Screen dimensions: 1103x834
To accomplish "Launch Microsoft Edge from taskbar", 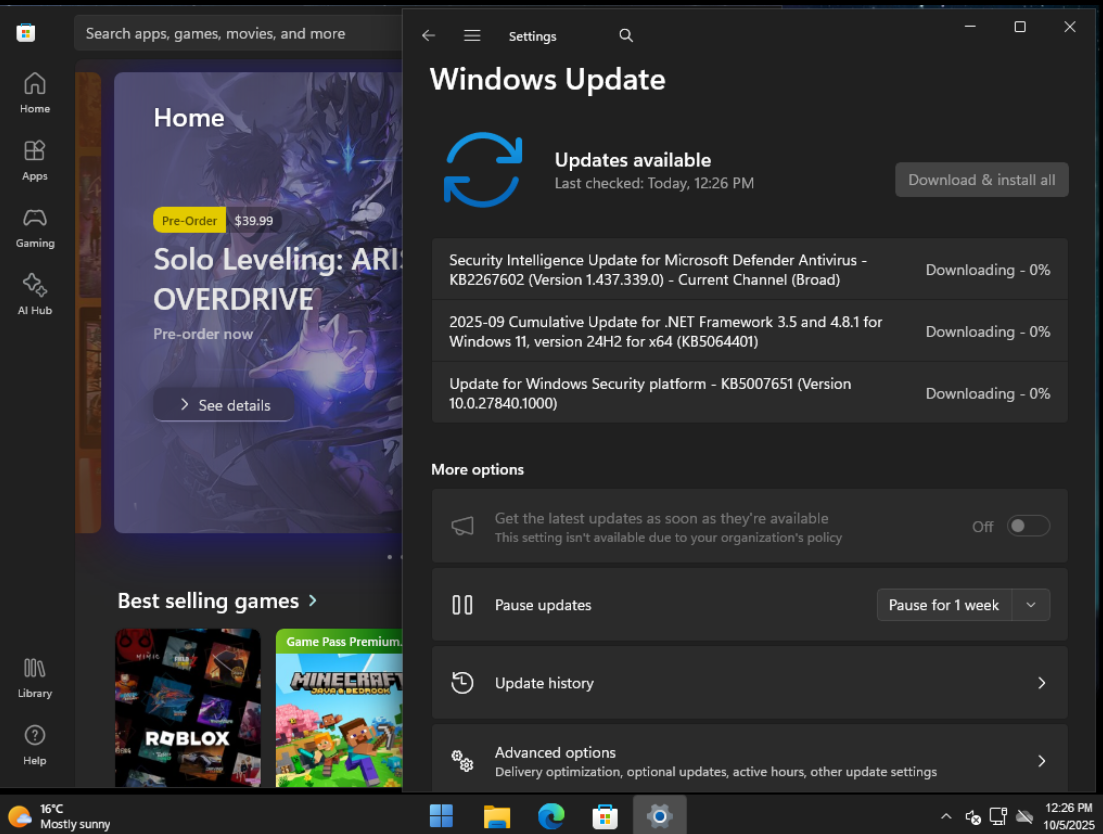I will [551, 816].
